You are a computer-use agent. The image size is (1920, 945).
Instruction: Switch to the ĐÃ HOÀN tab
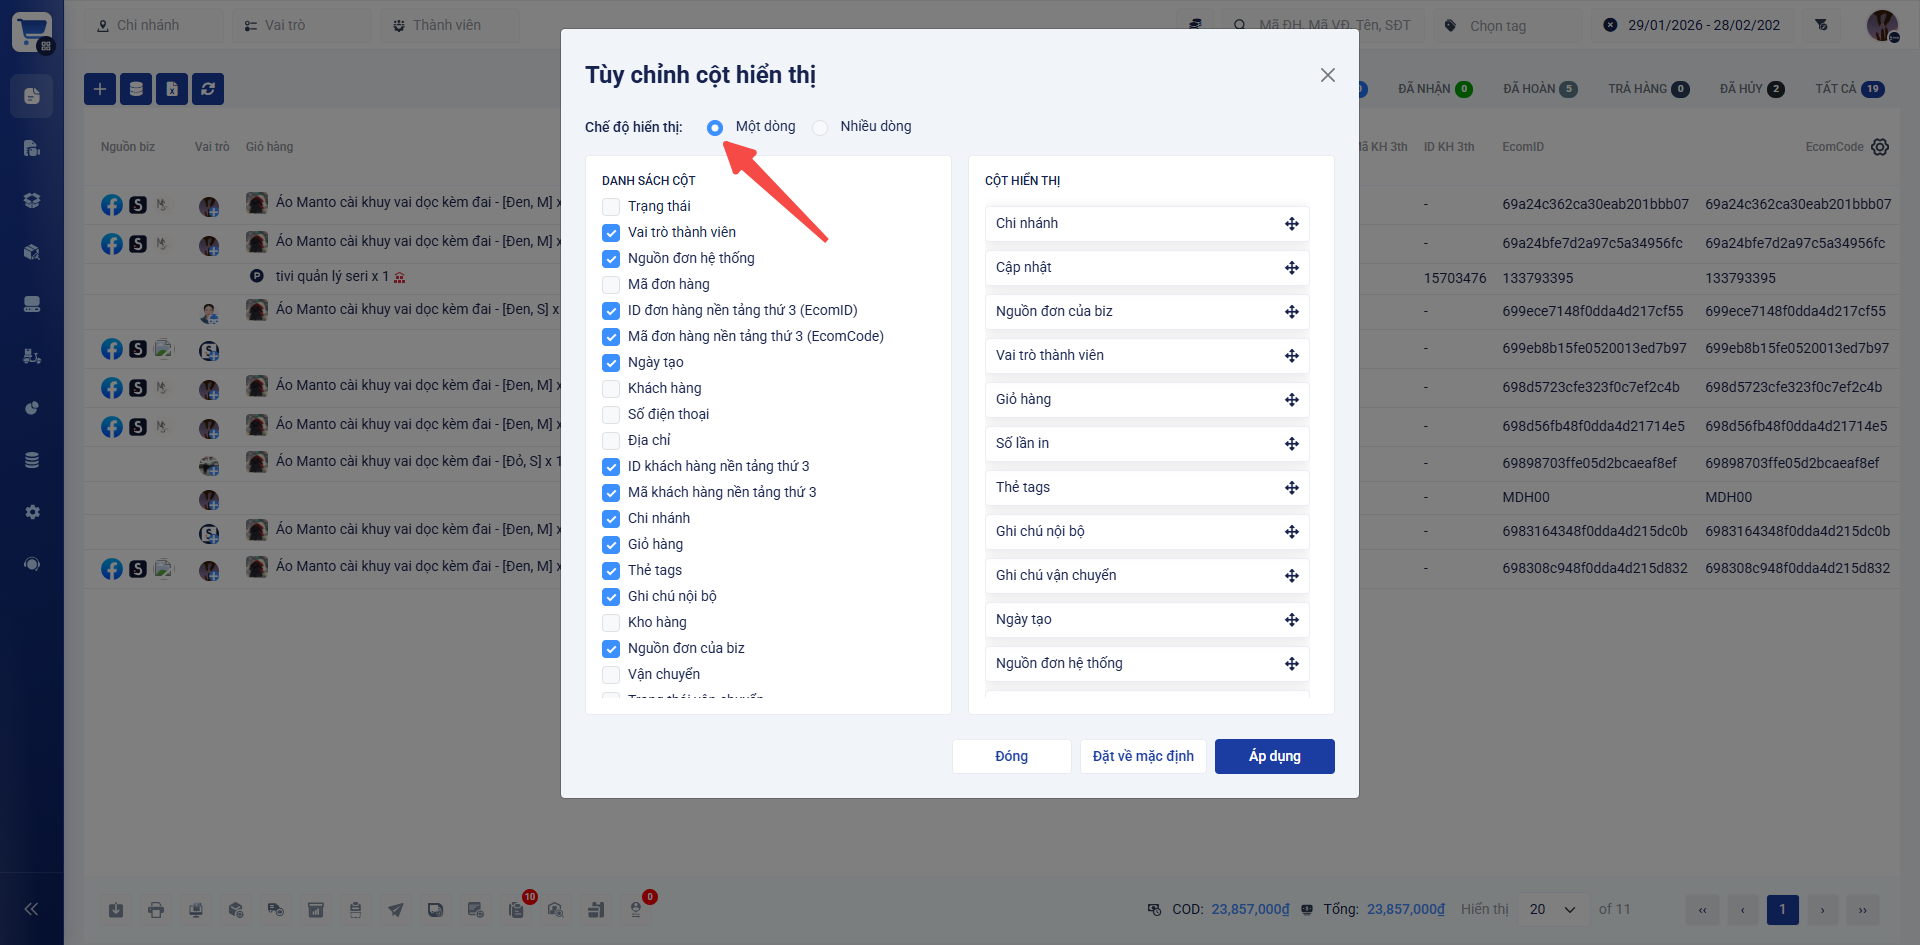pyautogui.click(x=1539, y=89)
